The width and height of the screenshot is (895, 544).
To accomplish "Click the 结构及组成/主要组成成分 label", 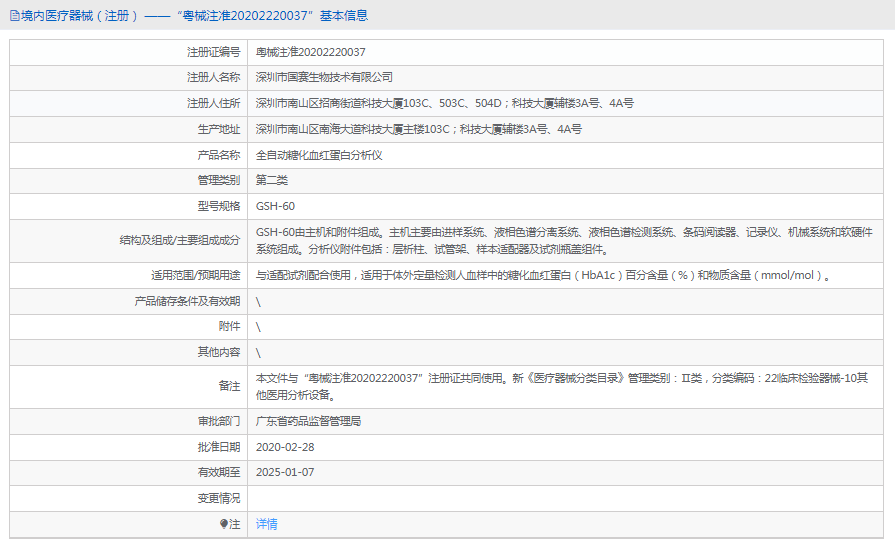I will (x=180, y=240).
